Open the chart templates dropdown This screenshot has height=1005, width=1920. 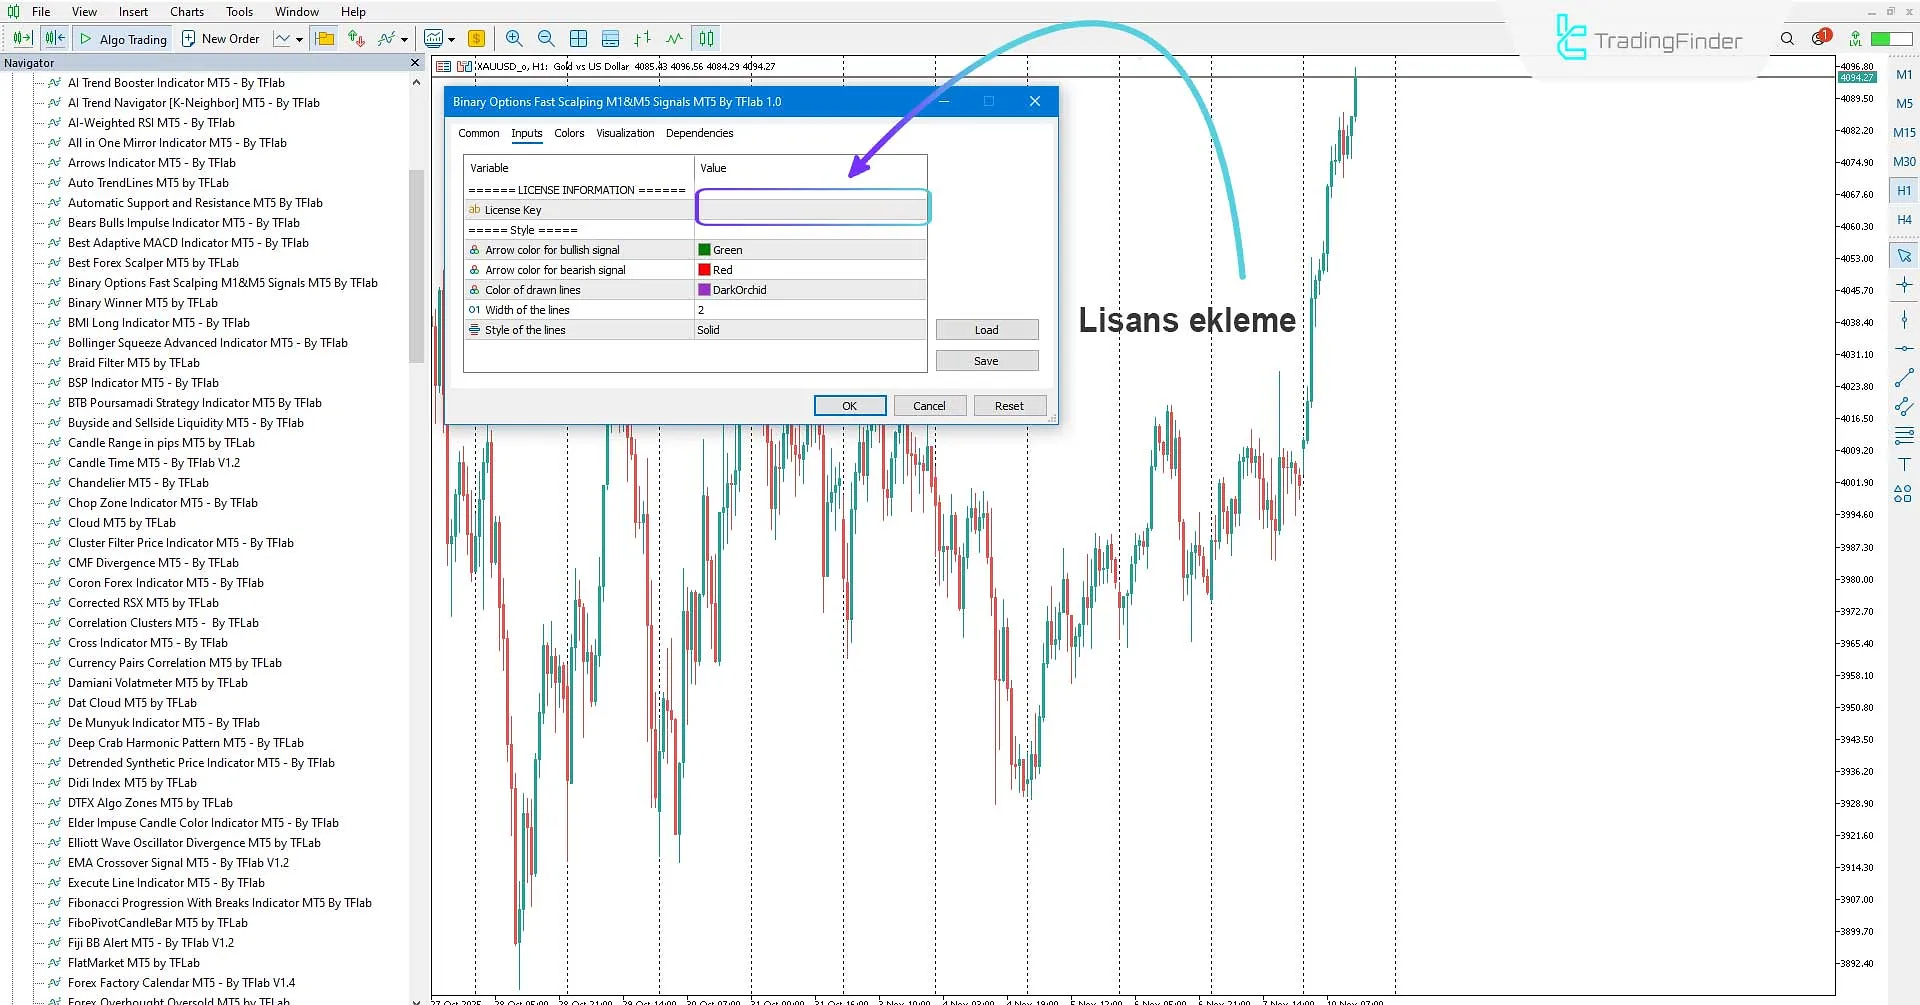point(452,38)
